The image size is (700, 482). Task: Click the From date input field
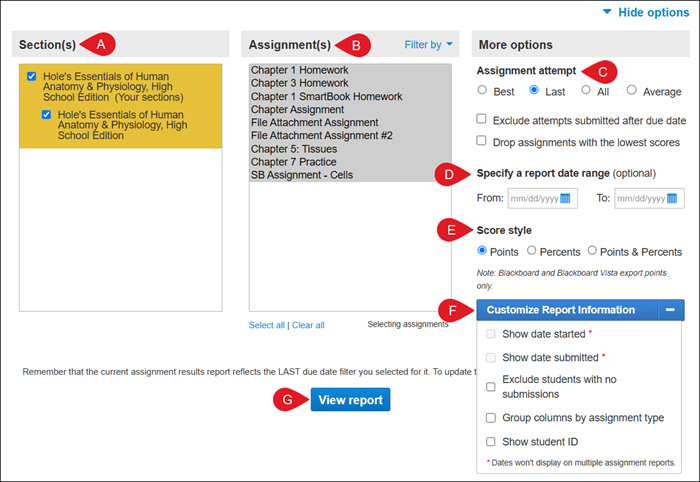(x=533, y=199)
